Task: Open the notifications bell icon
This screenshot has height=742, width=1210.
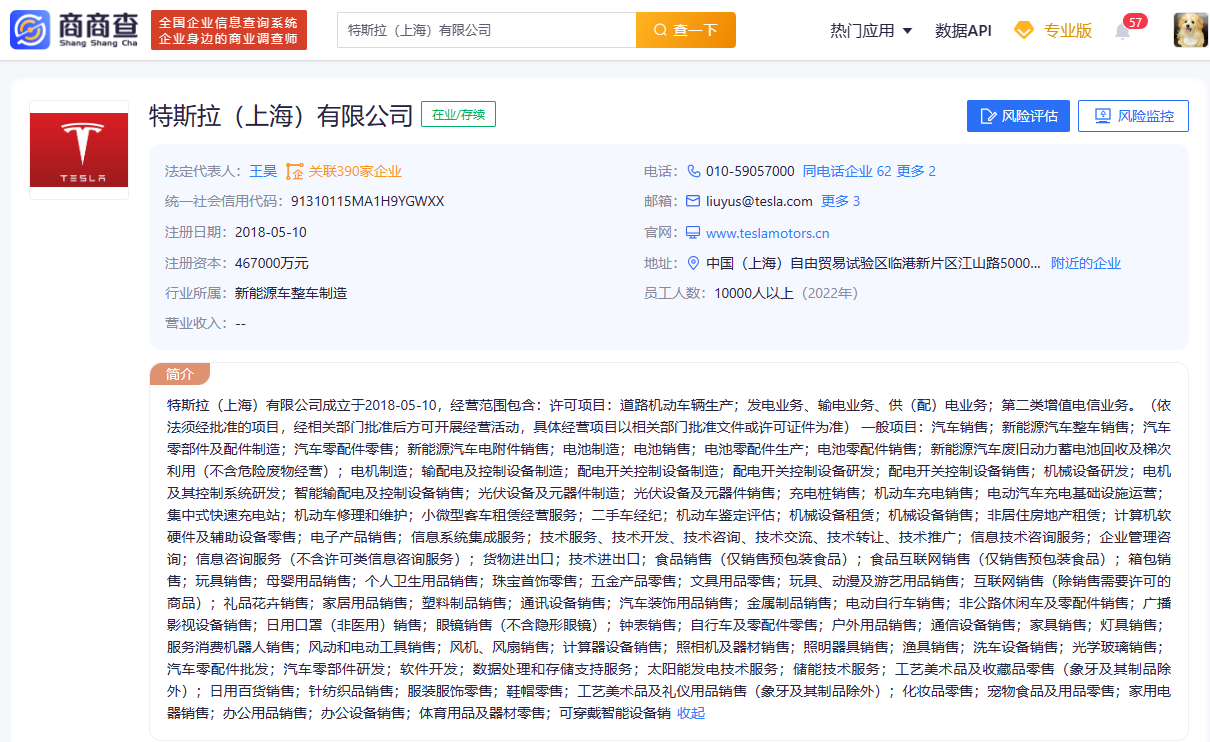Action: coord(1123,31)
